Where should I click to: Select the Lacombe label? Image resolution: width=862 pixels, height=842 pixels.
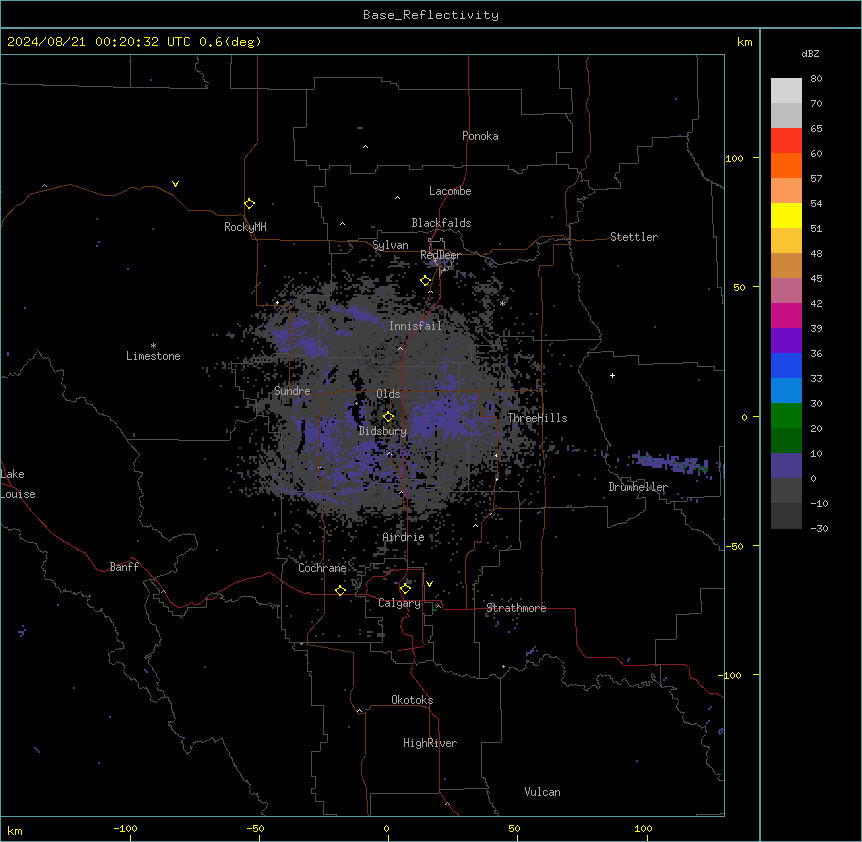click(x=450, y=191)
